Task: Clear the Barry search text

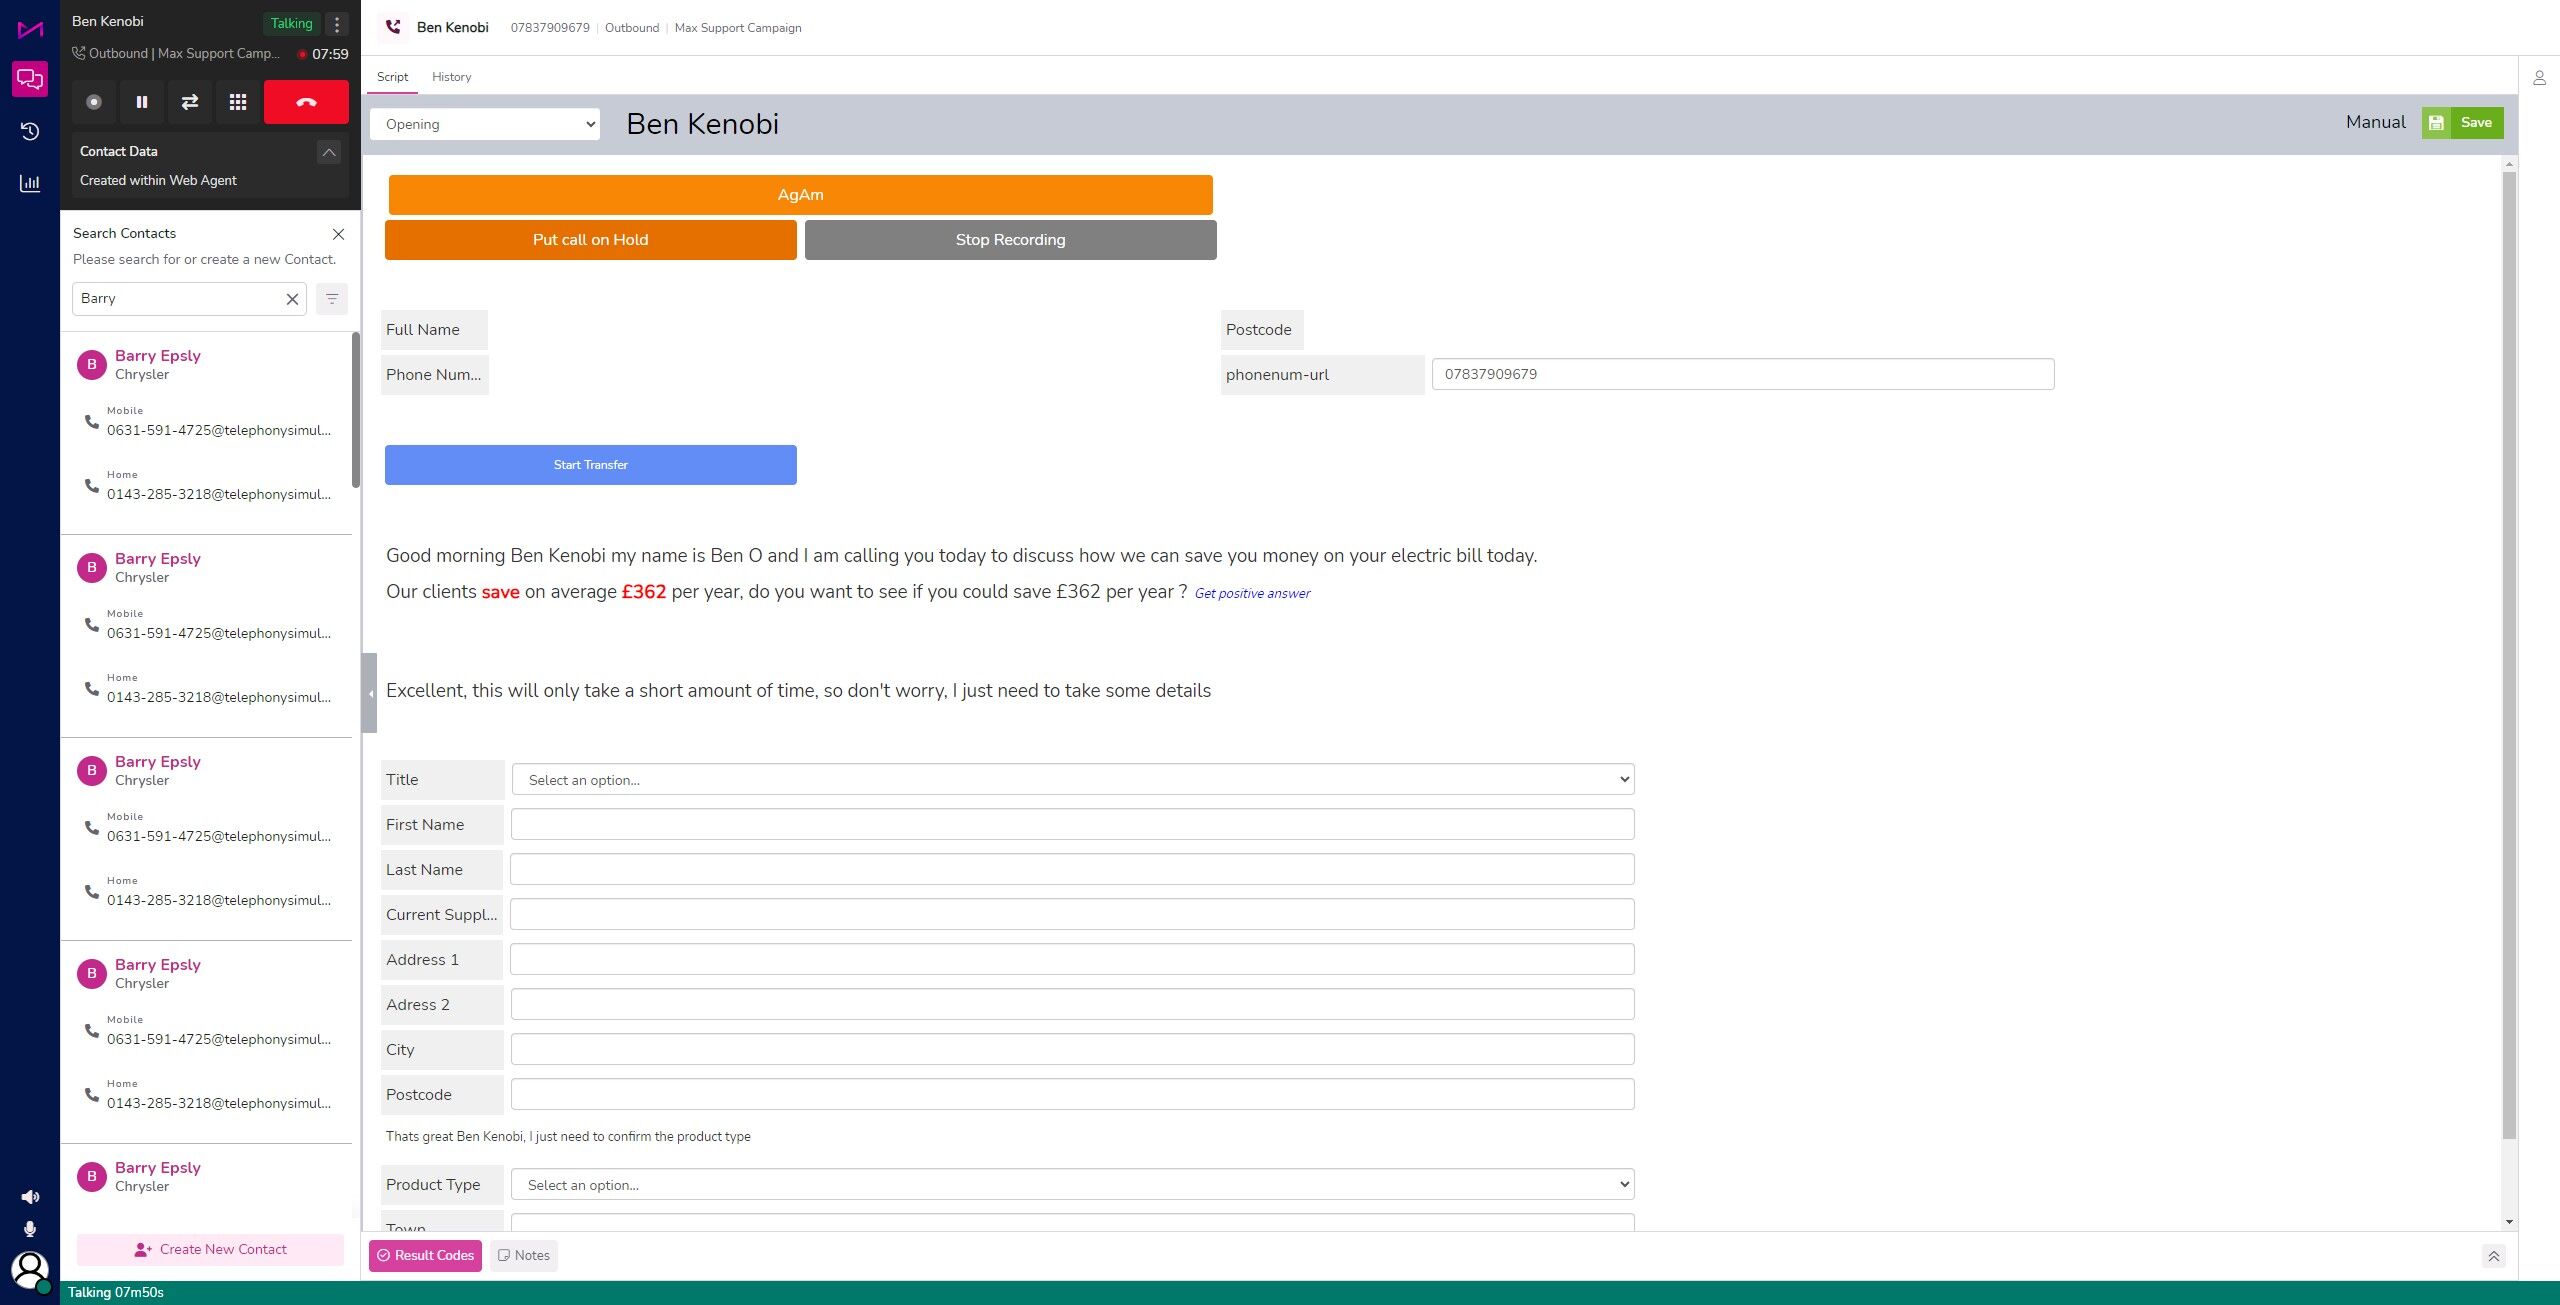Action: [x=292, y=299]
